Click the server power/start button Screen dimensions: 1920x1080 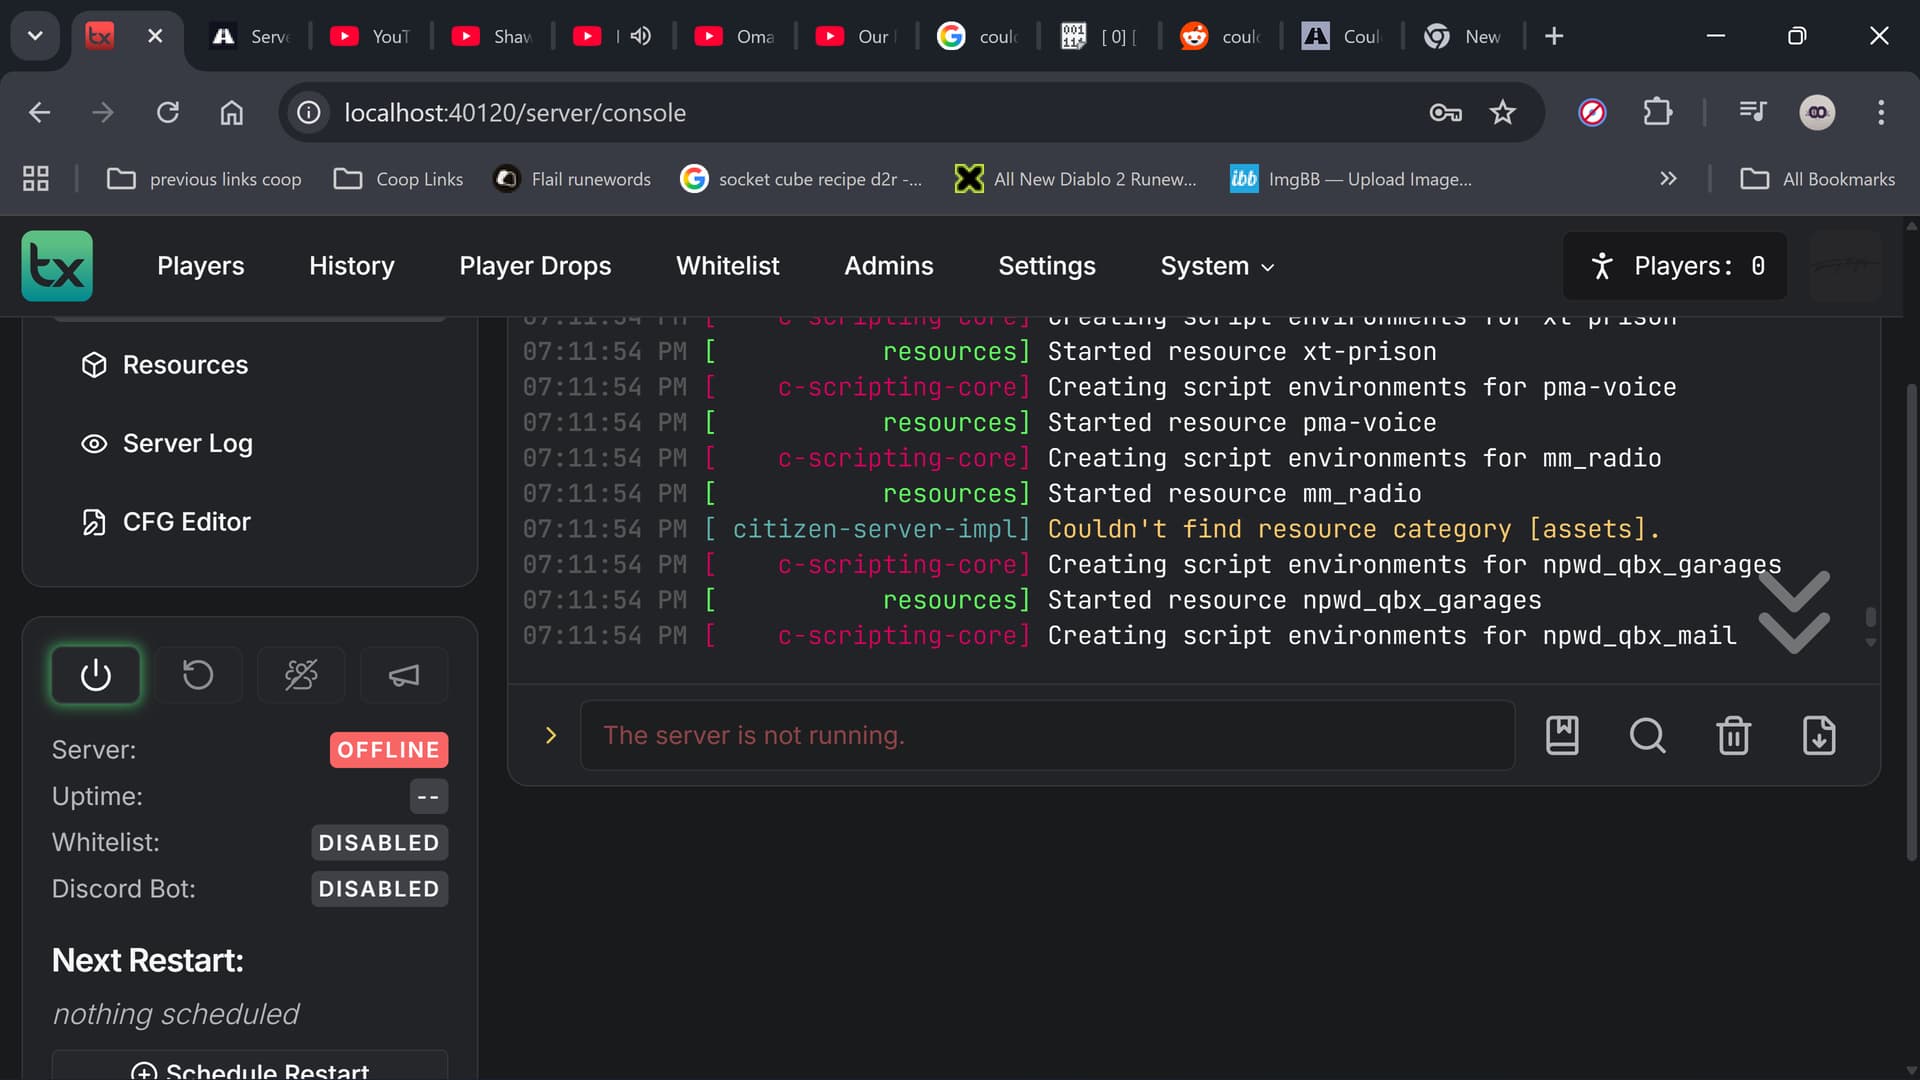[95, 674]
